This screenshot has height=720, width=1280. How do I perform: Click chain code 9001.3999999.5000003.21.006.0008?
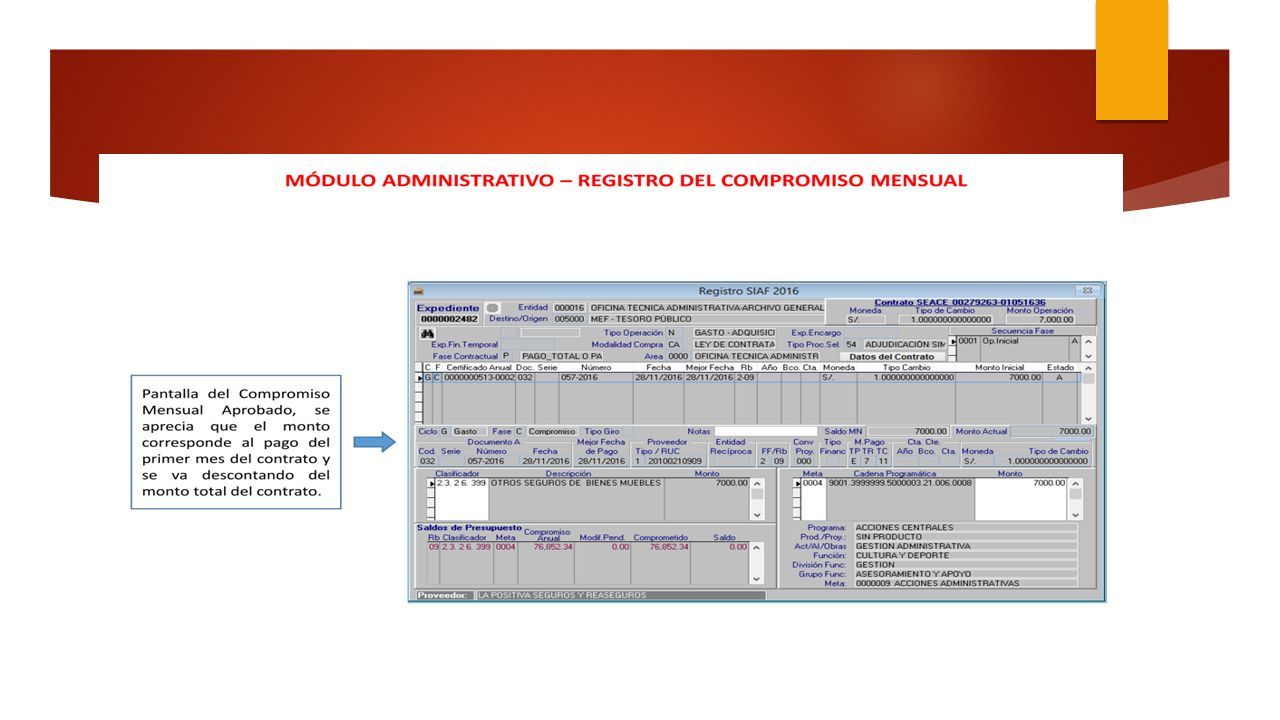(x=900, y=483)
